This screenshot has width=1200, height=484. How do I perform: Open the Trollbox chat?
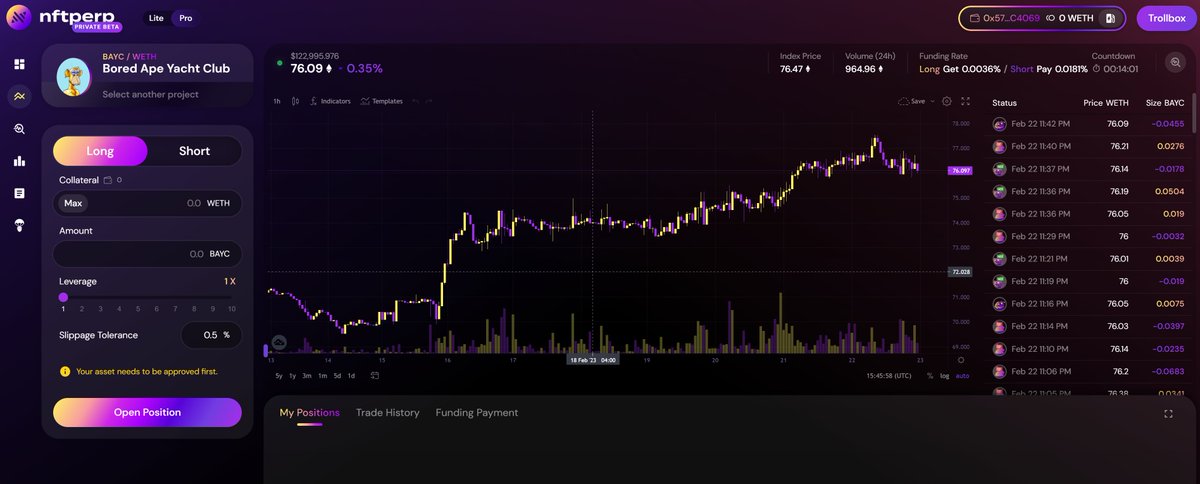click(x=1166, y=18)
